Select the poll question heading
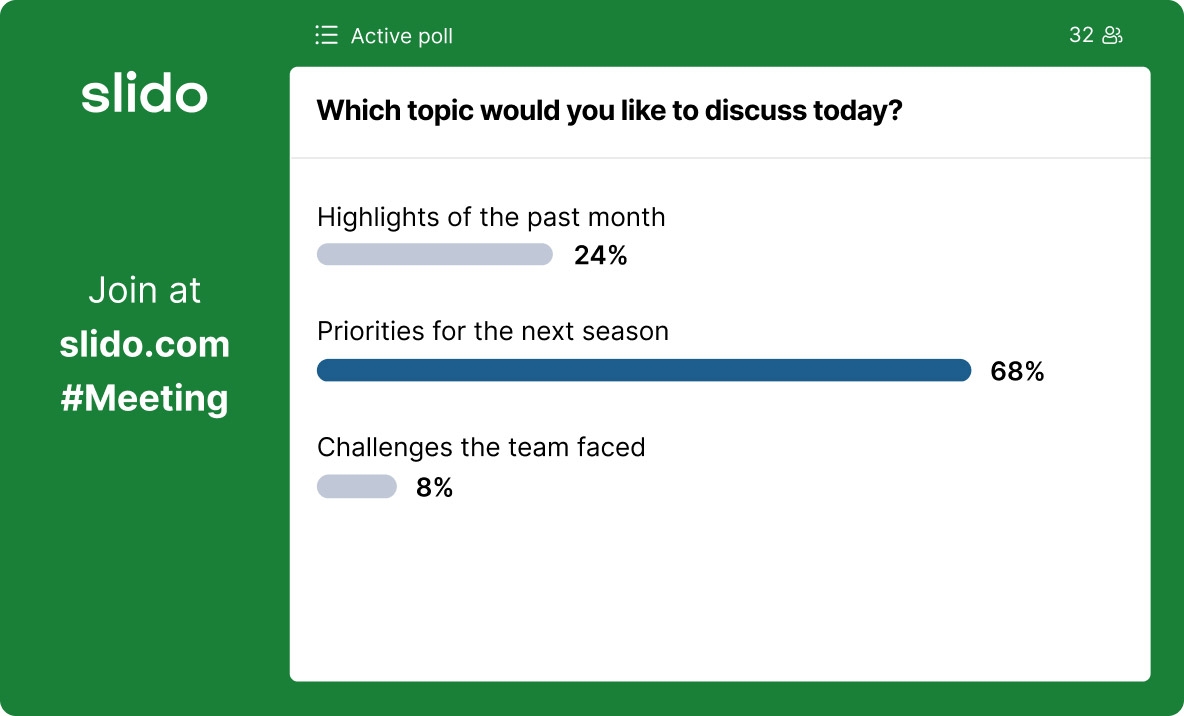Screen dimensions: 1184x716 tap(609, 111)
